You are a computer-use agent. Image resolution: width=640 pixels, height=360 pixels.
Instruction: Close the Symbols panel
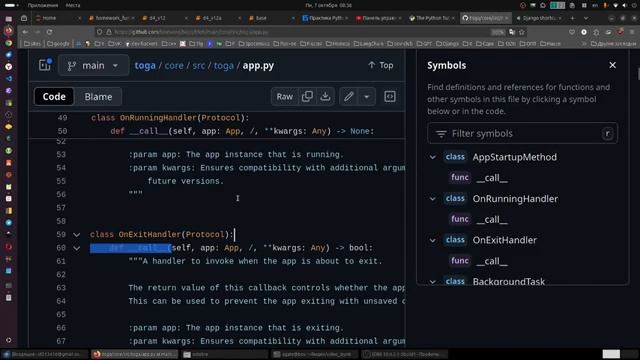click(x=612, y=65)
